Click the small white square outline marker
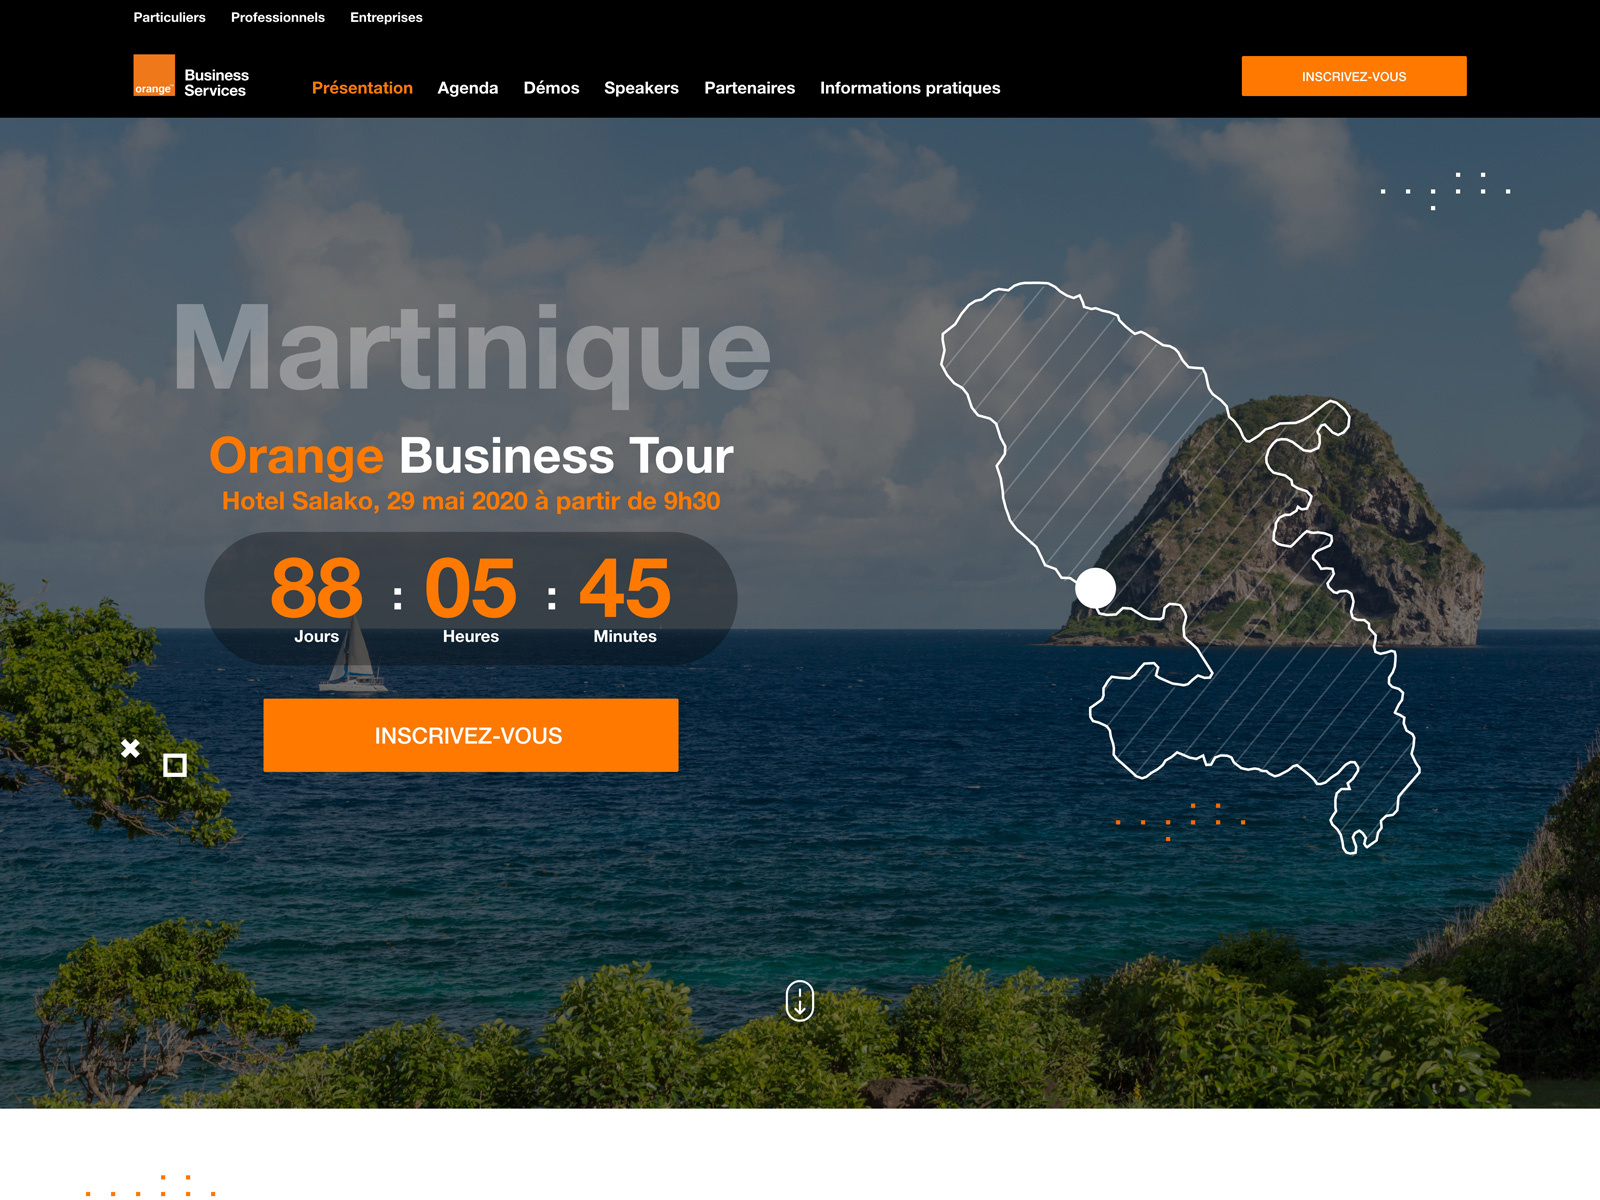Screen dimensions: 1600x1200 [175, 765]
